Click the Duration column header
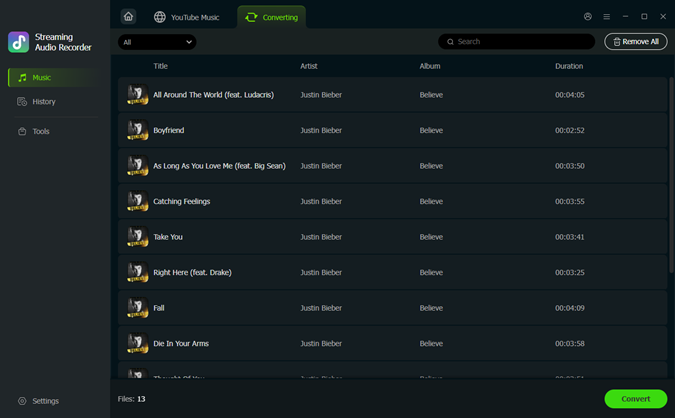The width and height of the screenshot is (675, 418). [569, 66]
